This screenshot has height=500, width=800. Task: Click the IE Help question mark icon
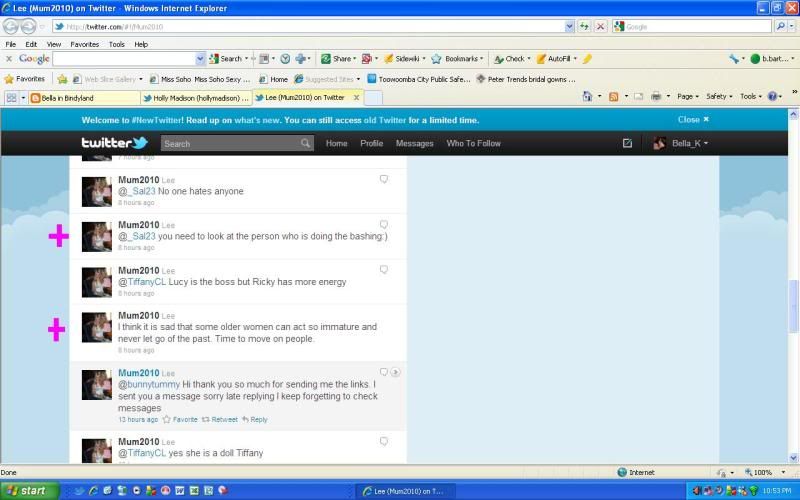pyautogui.click(x=772, y=96)
